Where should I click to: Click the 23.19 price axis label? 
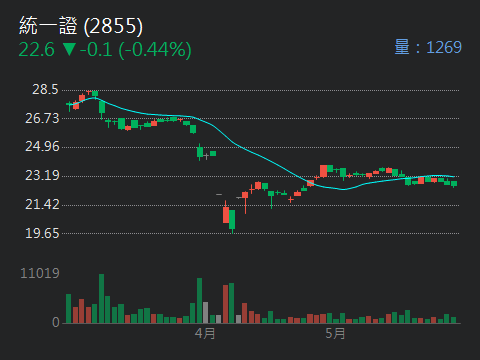point(42,176)
